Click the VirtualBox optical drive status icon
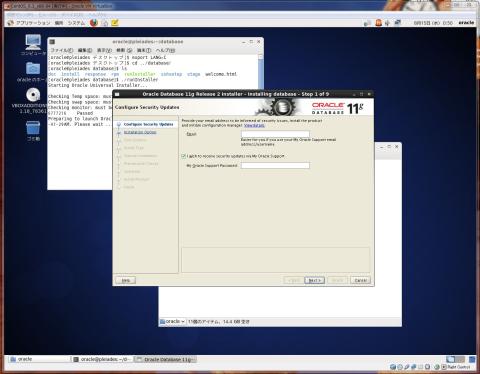This screenshot has height=374, width=480. [x=400, y=367]
